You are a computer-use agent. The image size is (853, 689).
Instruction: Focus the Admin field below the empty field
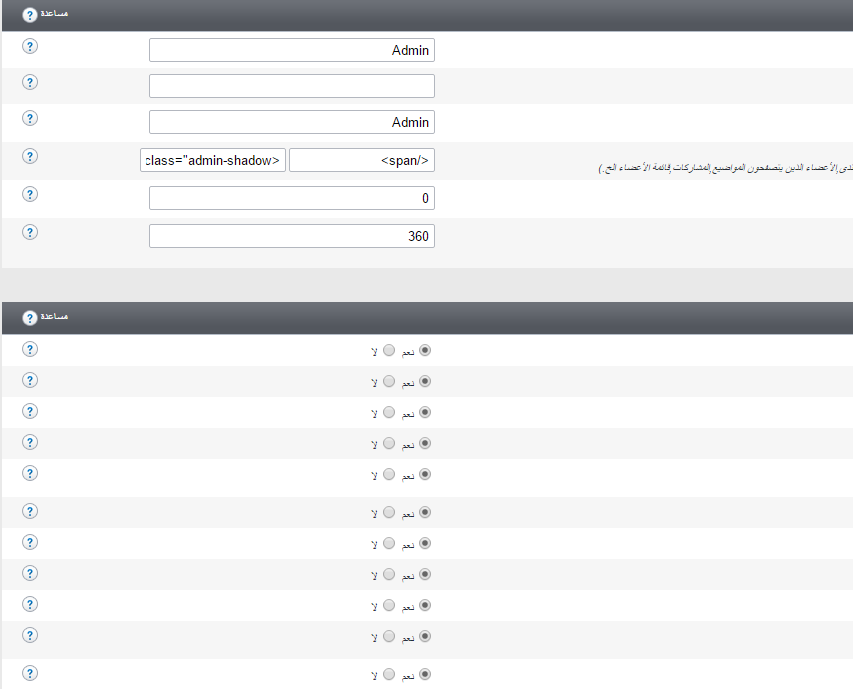tap(292, 122)
